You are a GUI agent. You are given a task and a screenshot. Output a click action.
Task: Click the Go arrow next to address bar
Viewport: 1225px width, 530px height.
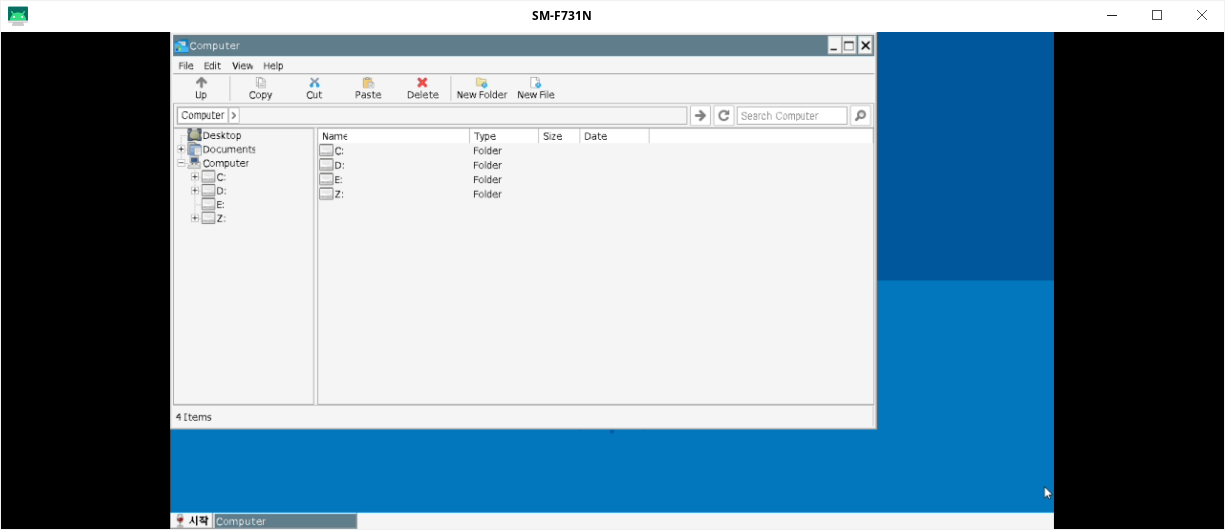701,116
